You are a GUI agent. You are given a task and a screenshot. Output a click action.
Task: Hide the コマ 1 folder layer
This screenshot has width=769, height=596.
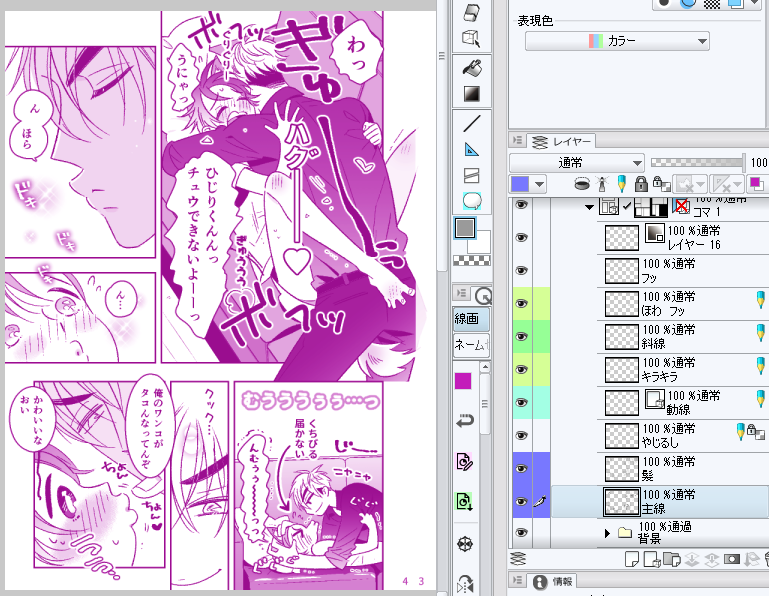tap(522, 205)
